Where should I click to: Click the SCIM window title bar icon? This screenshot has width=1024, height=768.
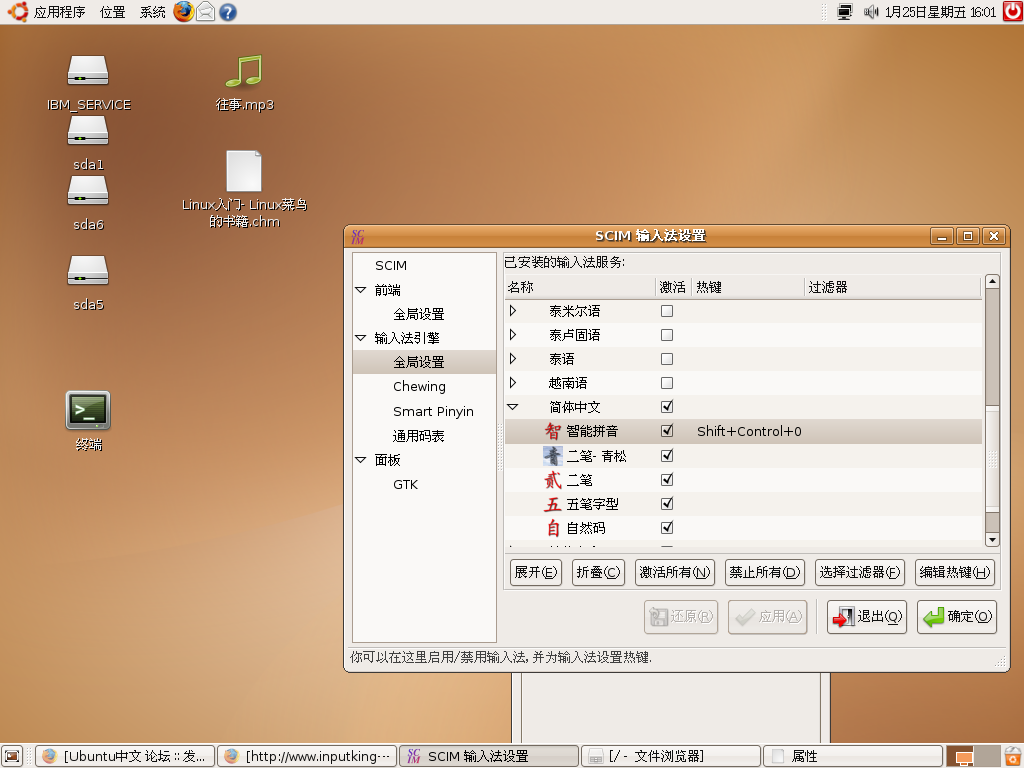[358, 236]
